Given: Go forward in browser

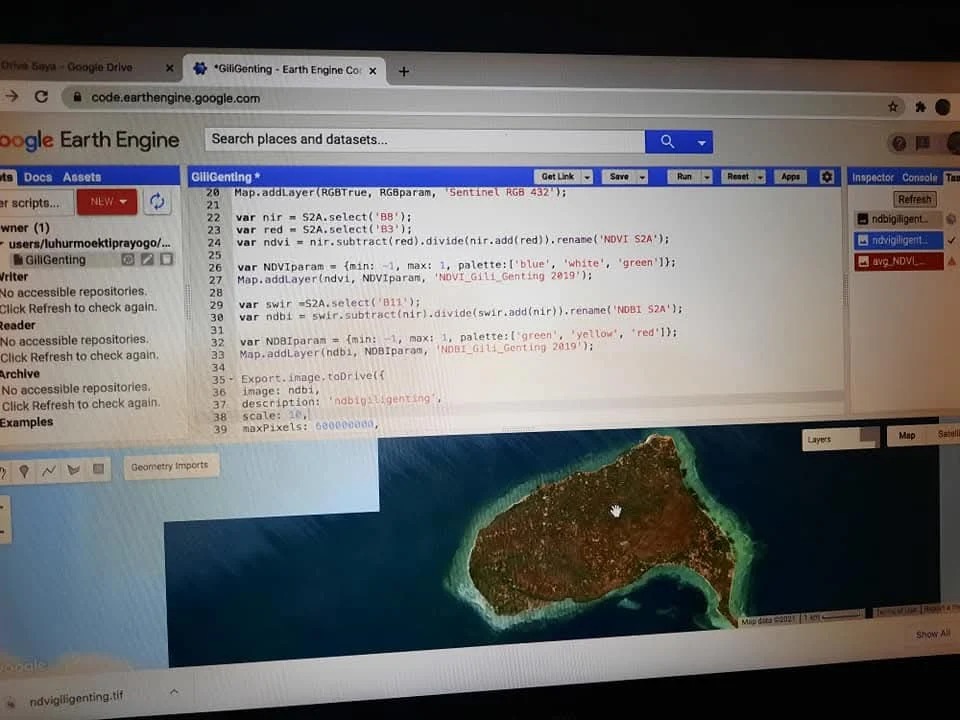Looking at the screenshot, I should click(x=12, y=96).
